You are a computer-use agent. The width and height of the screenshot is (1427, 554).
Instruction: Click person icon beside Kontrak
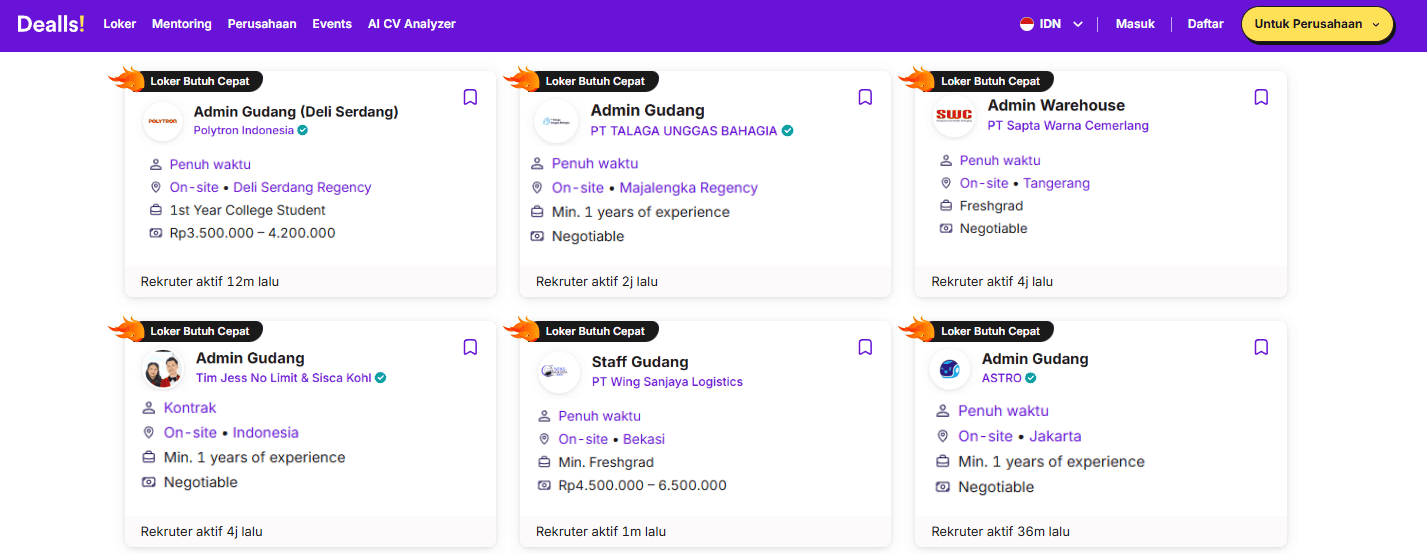(149, 408)
